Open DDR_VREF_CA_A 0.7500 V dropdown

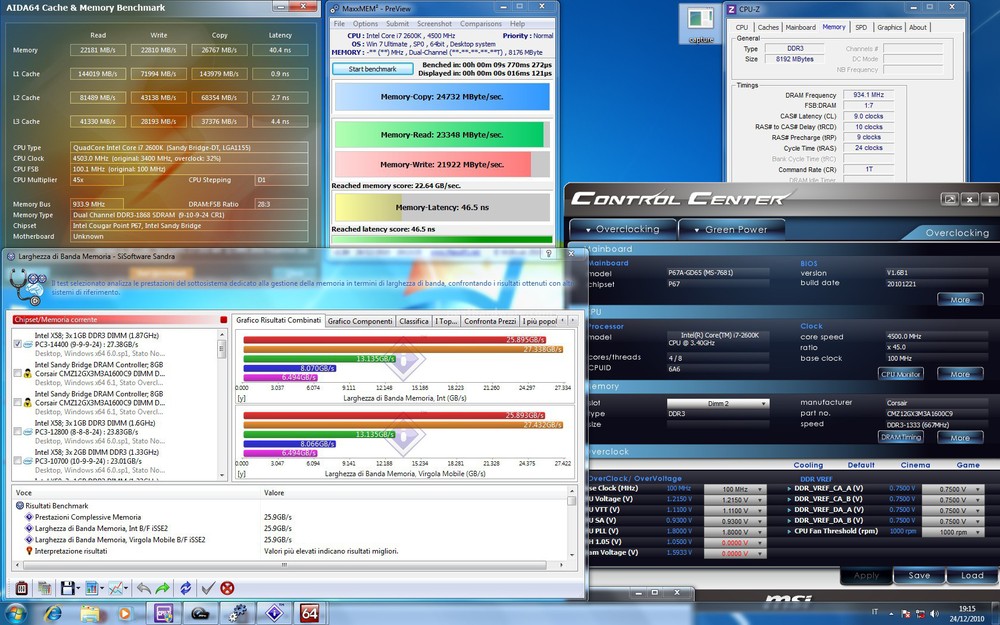(x=953, y=489)
